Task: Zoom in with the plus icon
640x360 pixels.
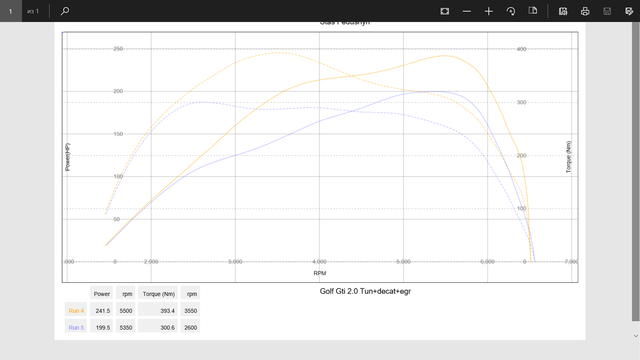Action: (489, 11)
